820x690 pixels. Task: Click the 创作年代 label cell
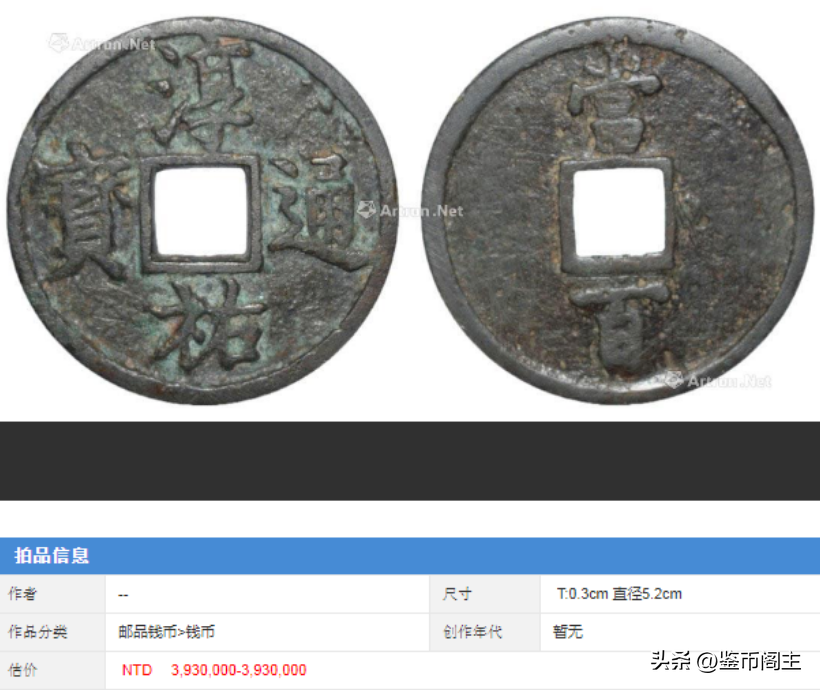pyautogui.click(x=484, y=632)
